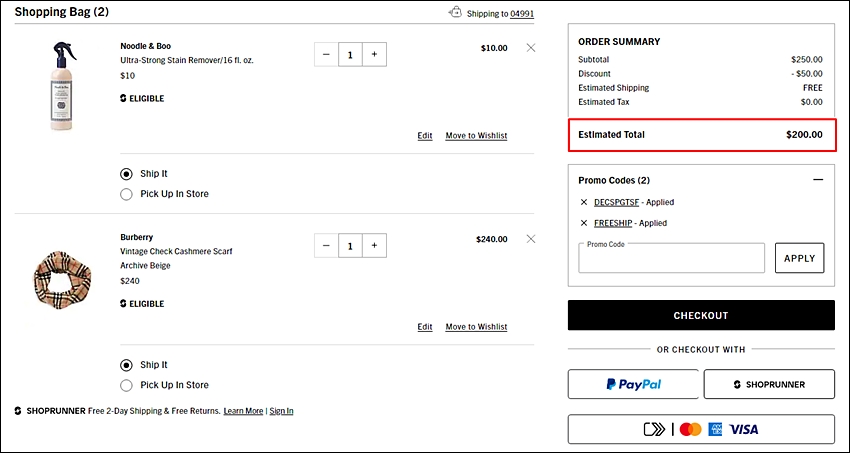Click the ShopRunner ELIGIBLE badge on stain remover
This screenshot has height=453, width=850.
coord(142,99)
